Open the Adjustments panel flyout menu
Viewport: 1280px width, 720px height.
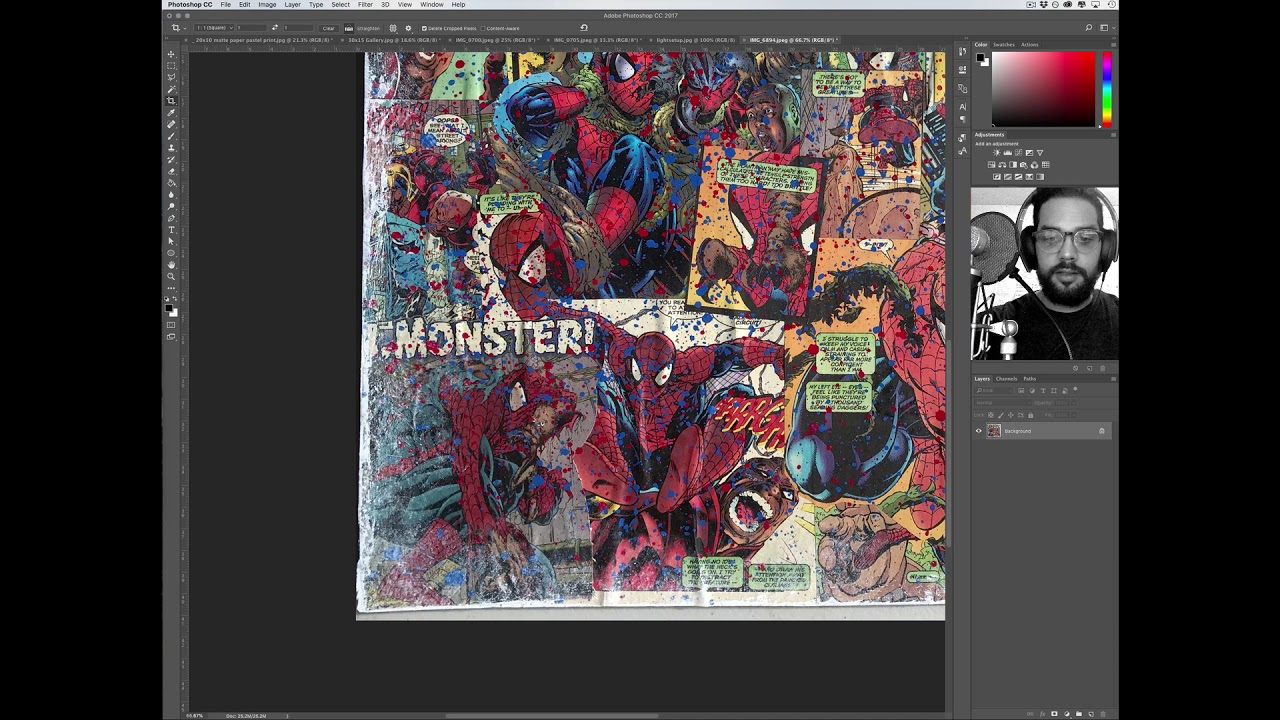1113,135
